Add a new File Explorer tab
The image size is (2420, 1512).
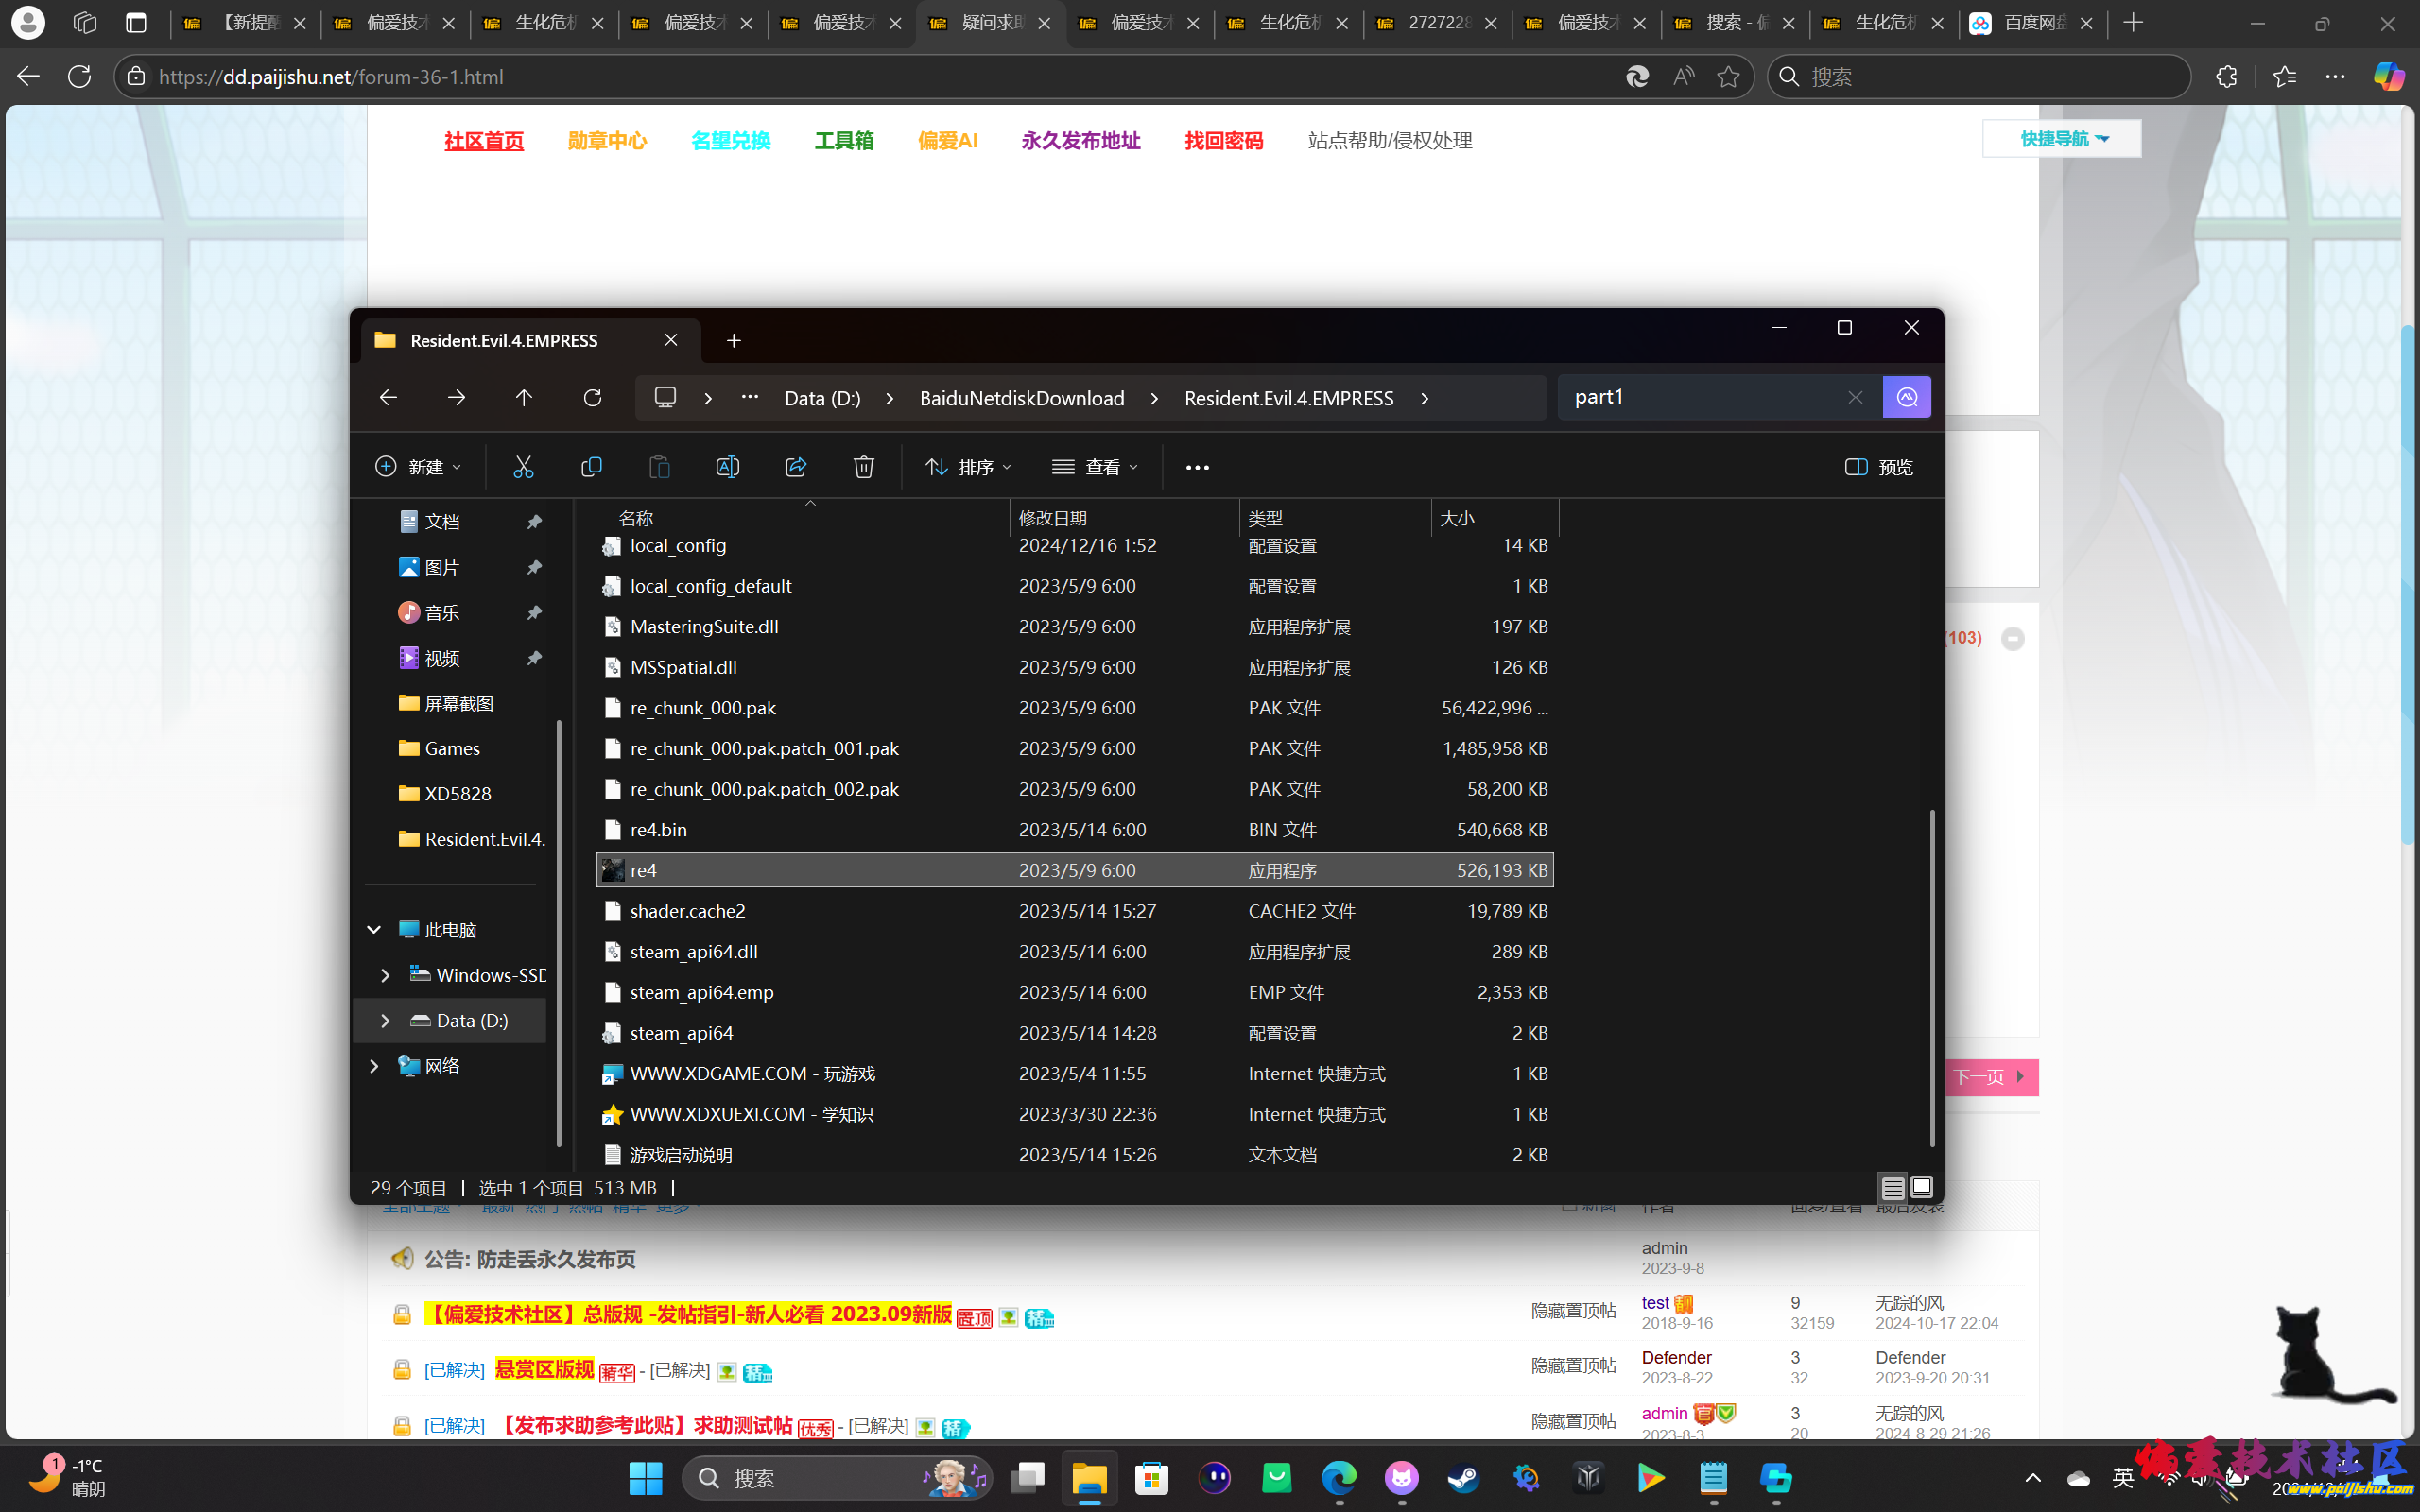coord(734,341)
